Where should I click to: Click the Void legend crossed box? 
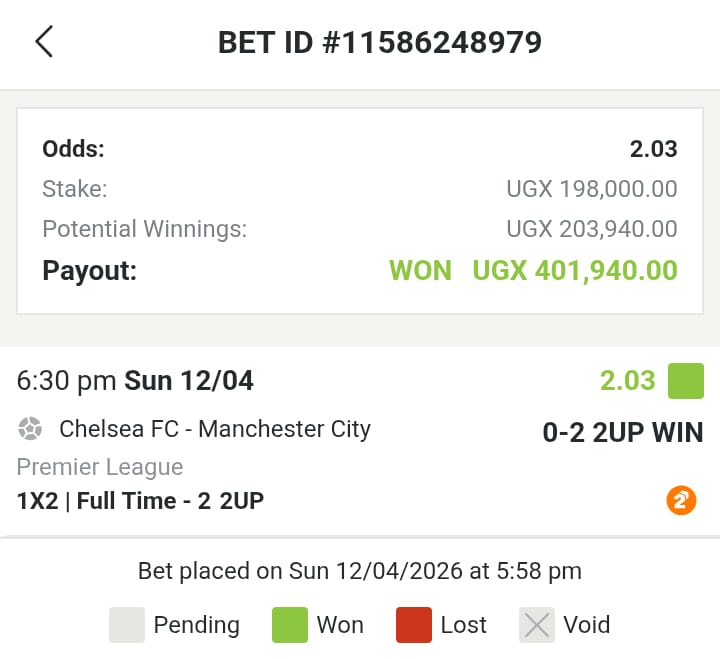pos(537,625)
